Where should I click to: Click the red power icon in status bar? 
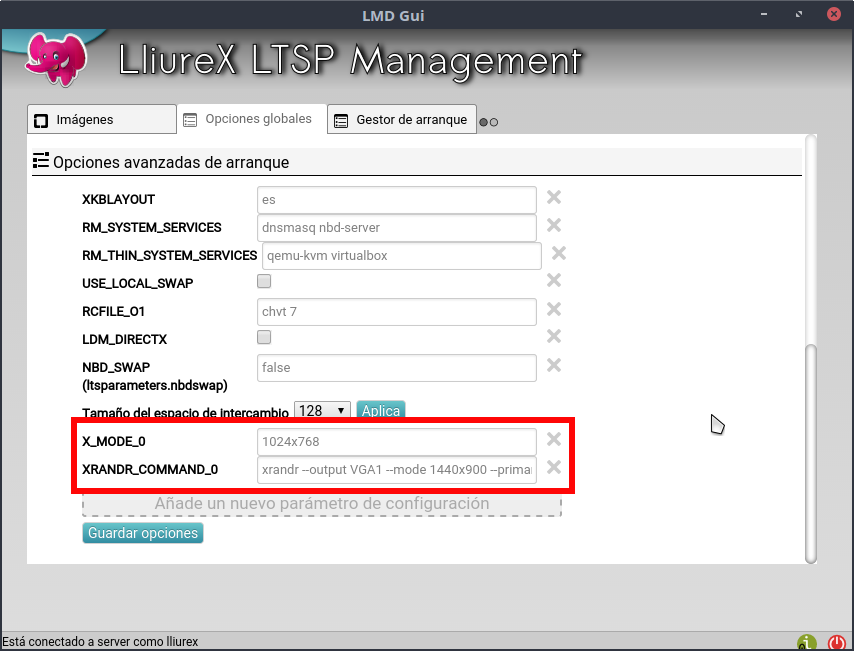837,642
